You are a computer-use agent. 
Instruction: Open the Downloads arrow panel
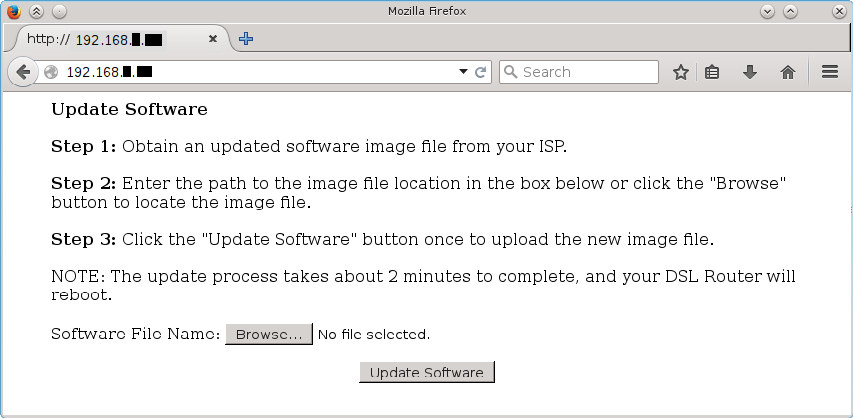pos(749,72)
